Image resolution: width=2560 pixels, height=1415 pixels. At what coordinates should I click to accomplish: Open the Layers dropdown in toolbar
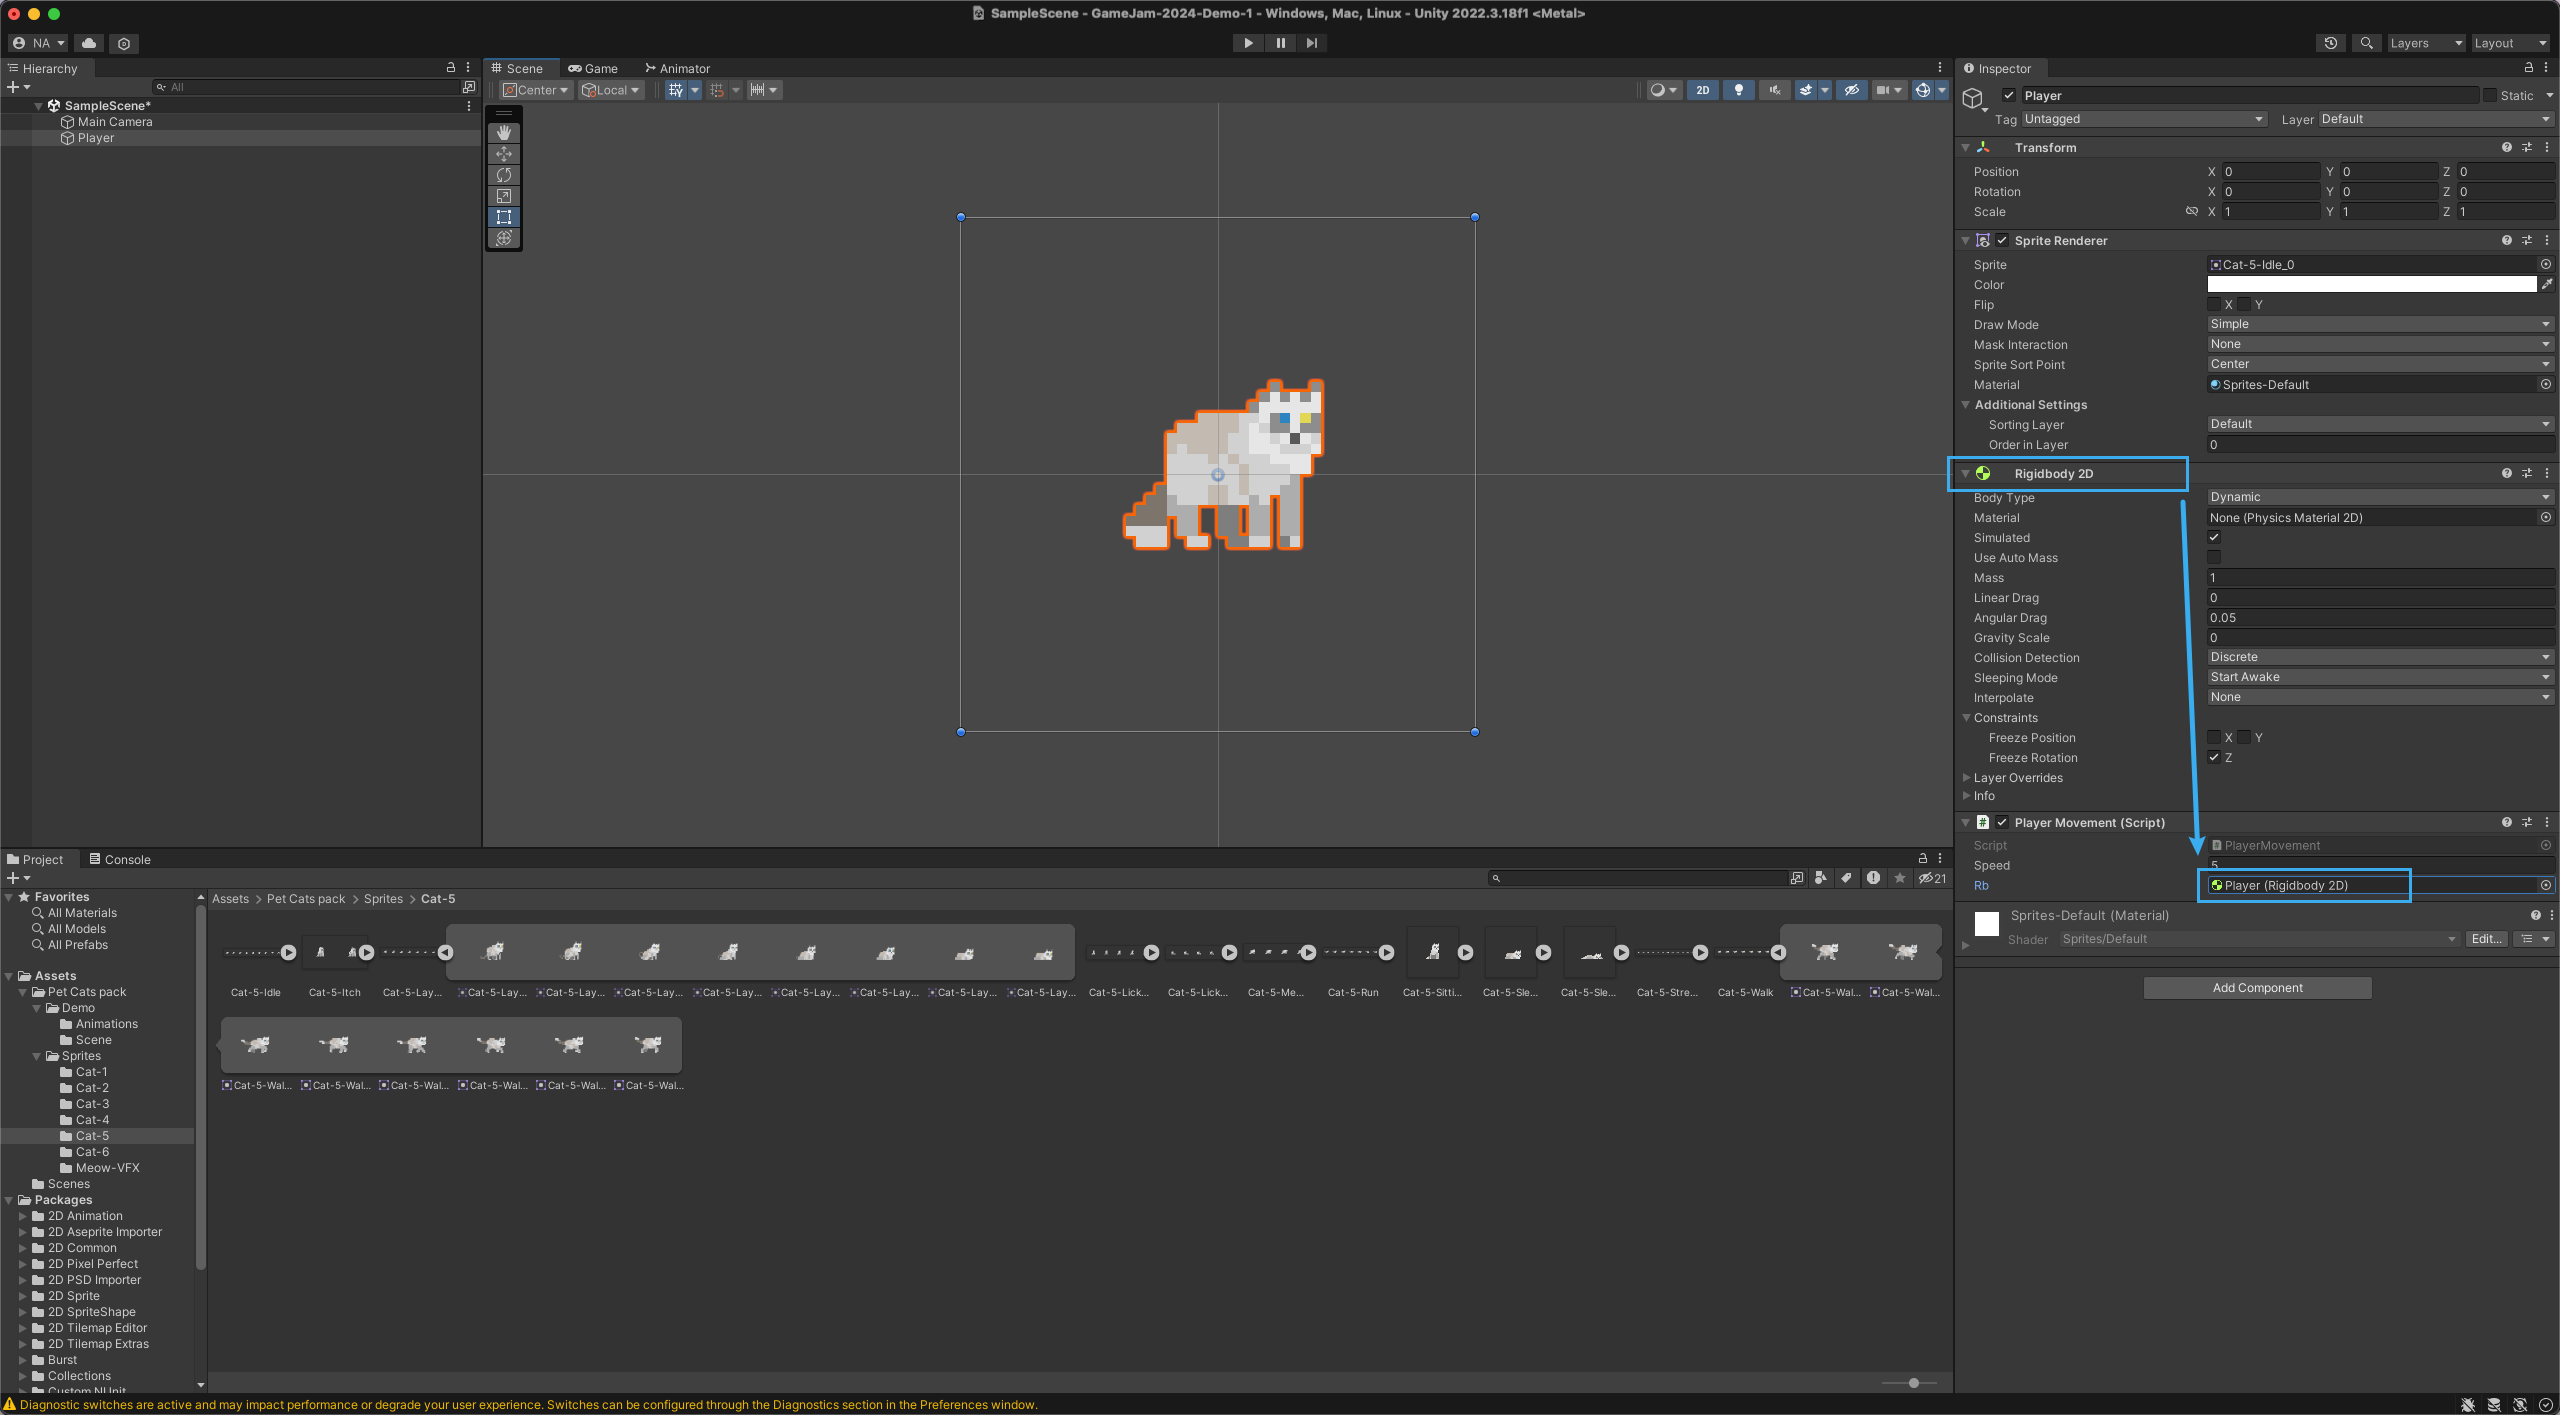coord(2425,43)
